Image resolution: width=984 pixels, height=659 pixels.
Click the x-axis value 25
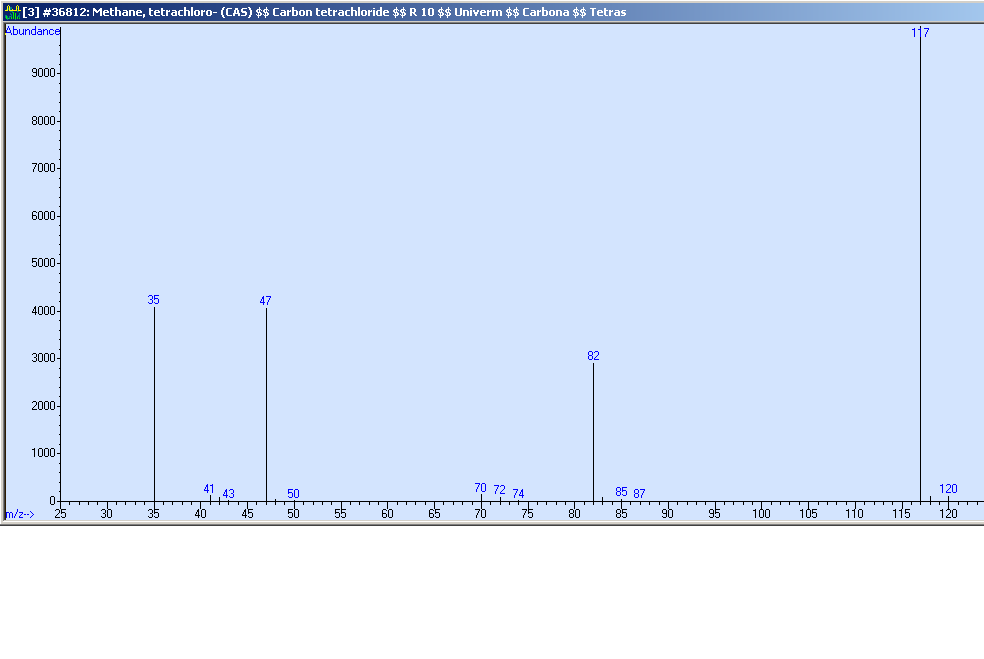(60, 514)
